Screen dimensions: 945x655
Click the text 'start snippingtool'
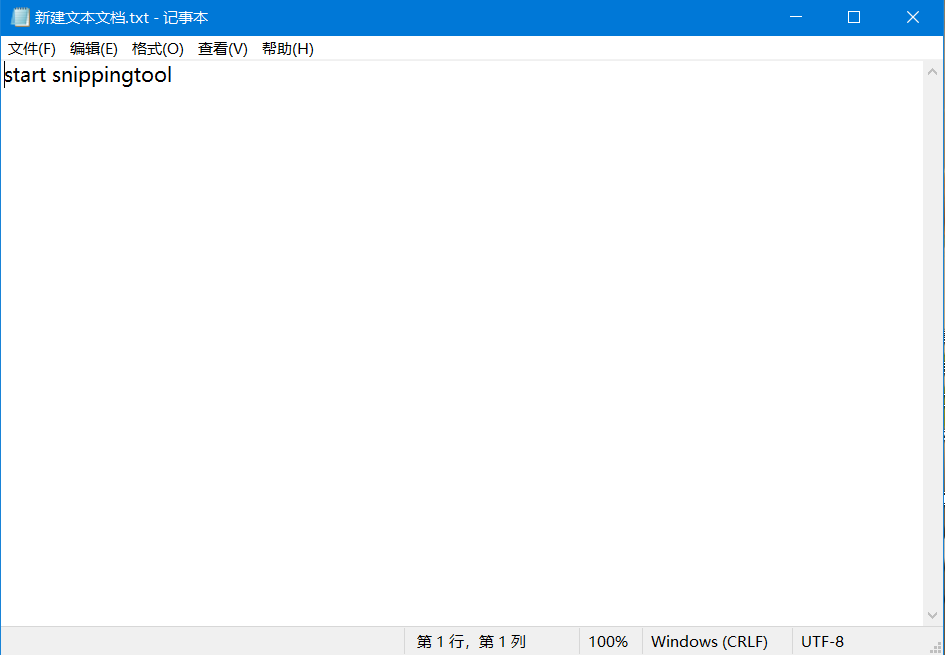point(88,75)
